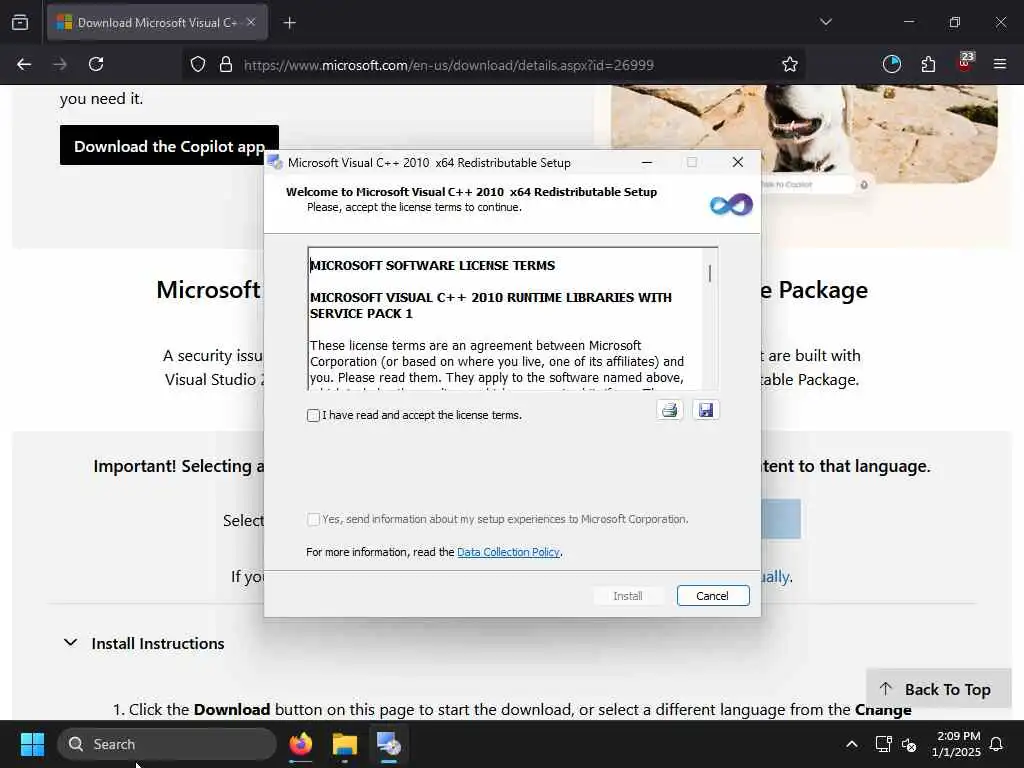Open the notifications bell icon
The image size is (1024, 768).
point(996,744)
